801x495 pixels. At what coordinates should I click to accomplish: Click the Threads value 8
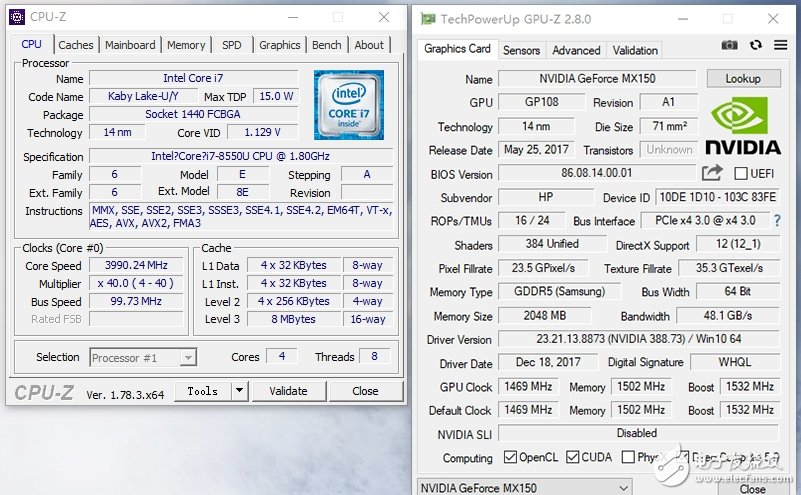pos(374,357)
